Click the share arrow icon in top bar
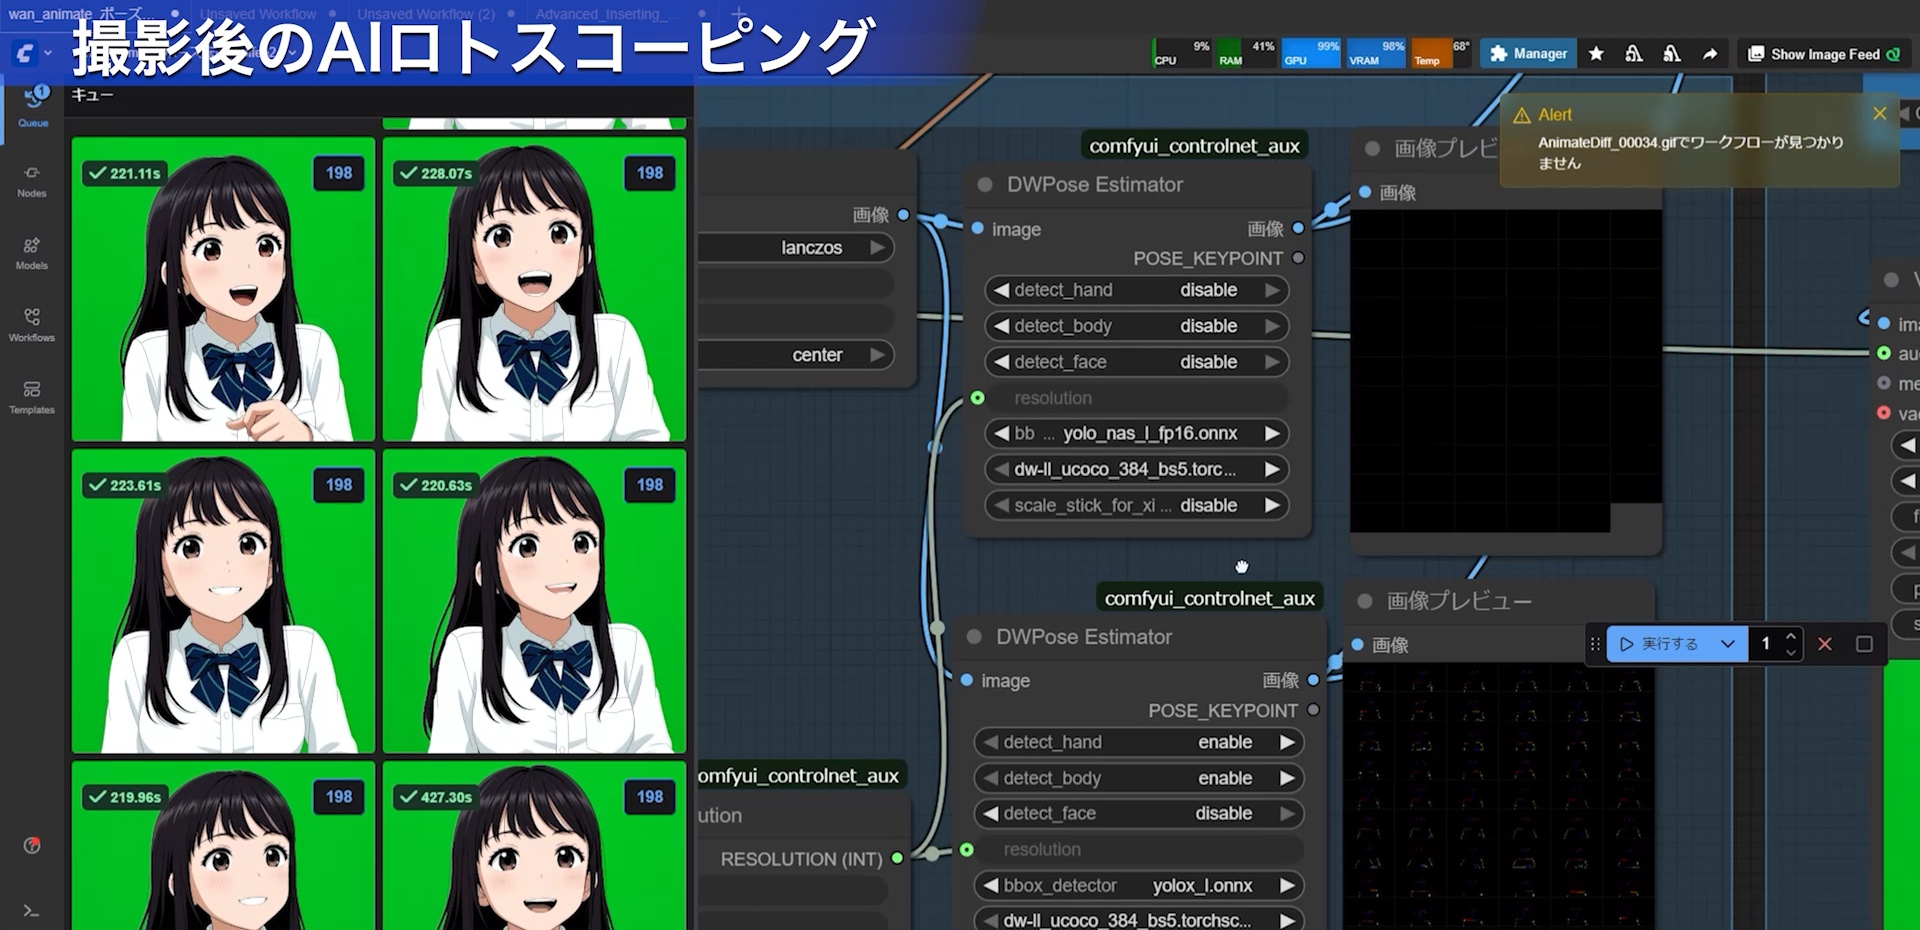This screenshot has height=930, width=1920. tap(1710, 54)
